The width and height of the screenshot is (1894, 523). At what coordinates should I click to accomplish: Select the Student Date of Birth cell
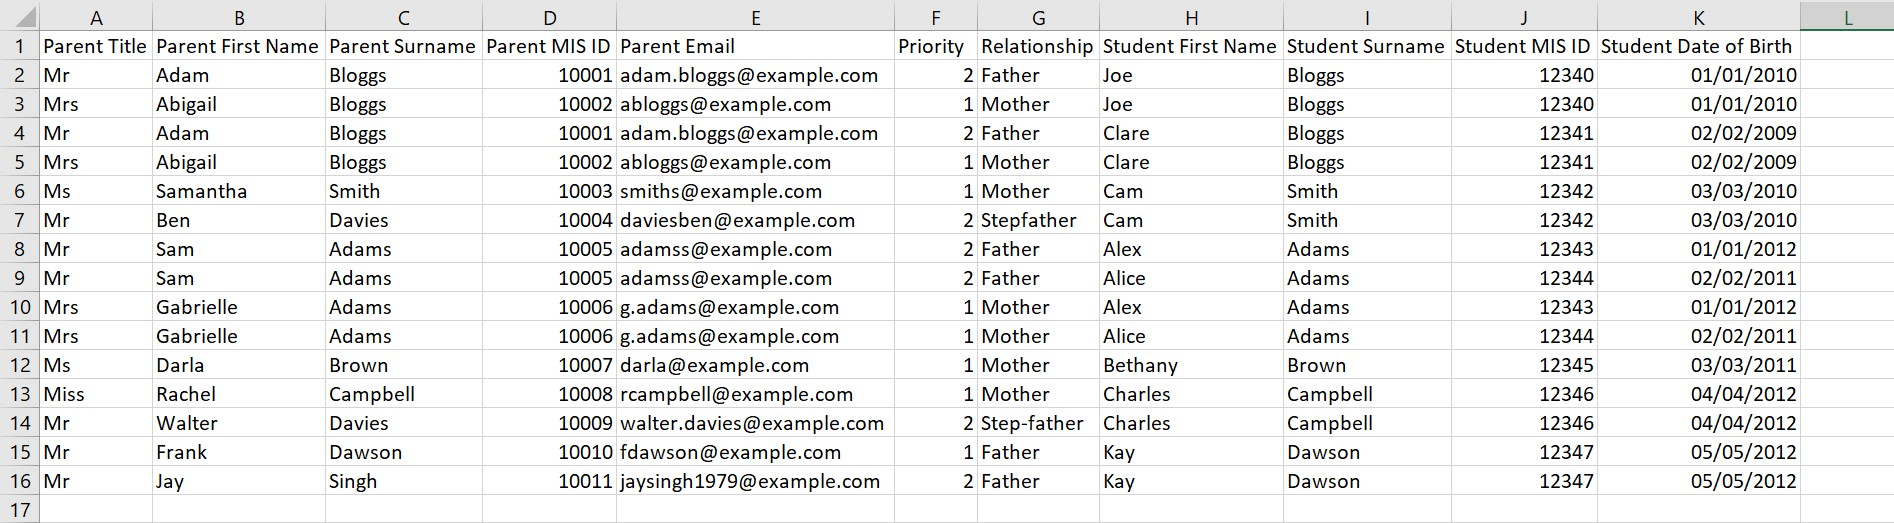click(x=1696, y=46)
